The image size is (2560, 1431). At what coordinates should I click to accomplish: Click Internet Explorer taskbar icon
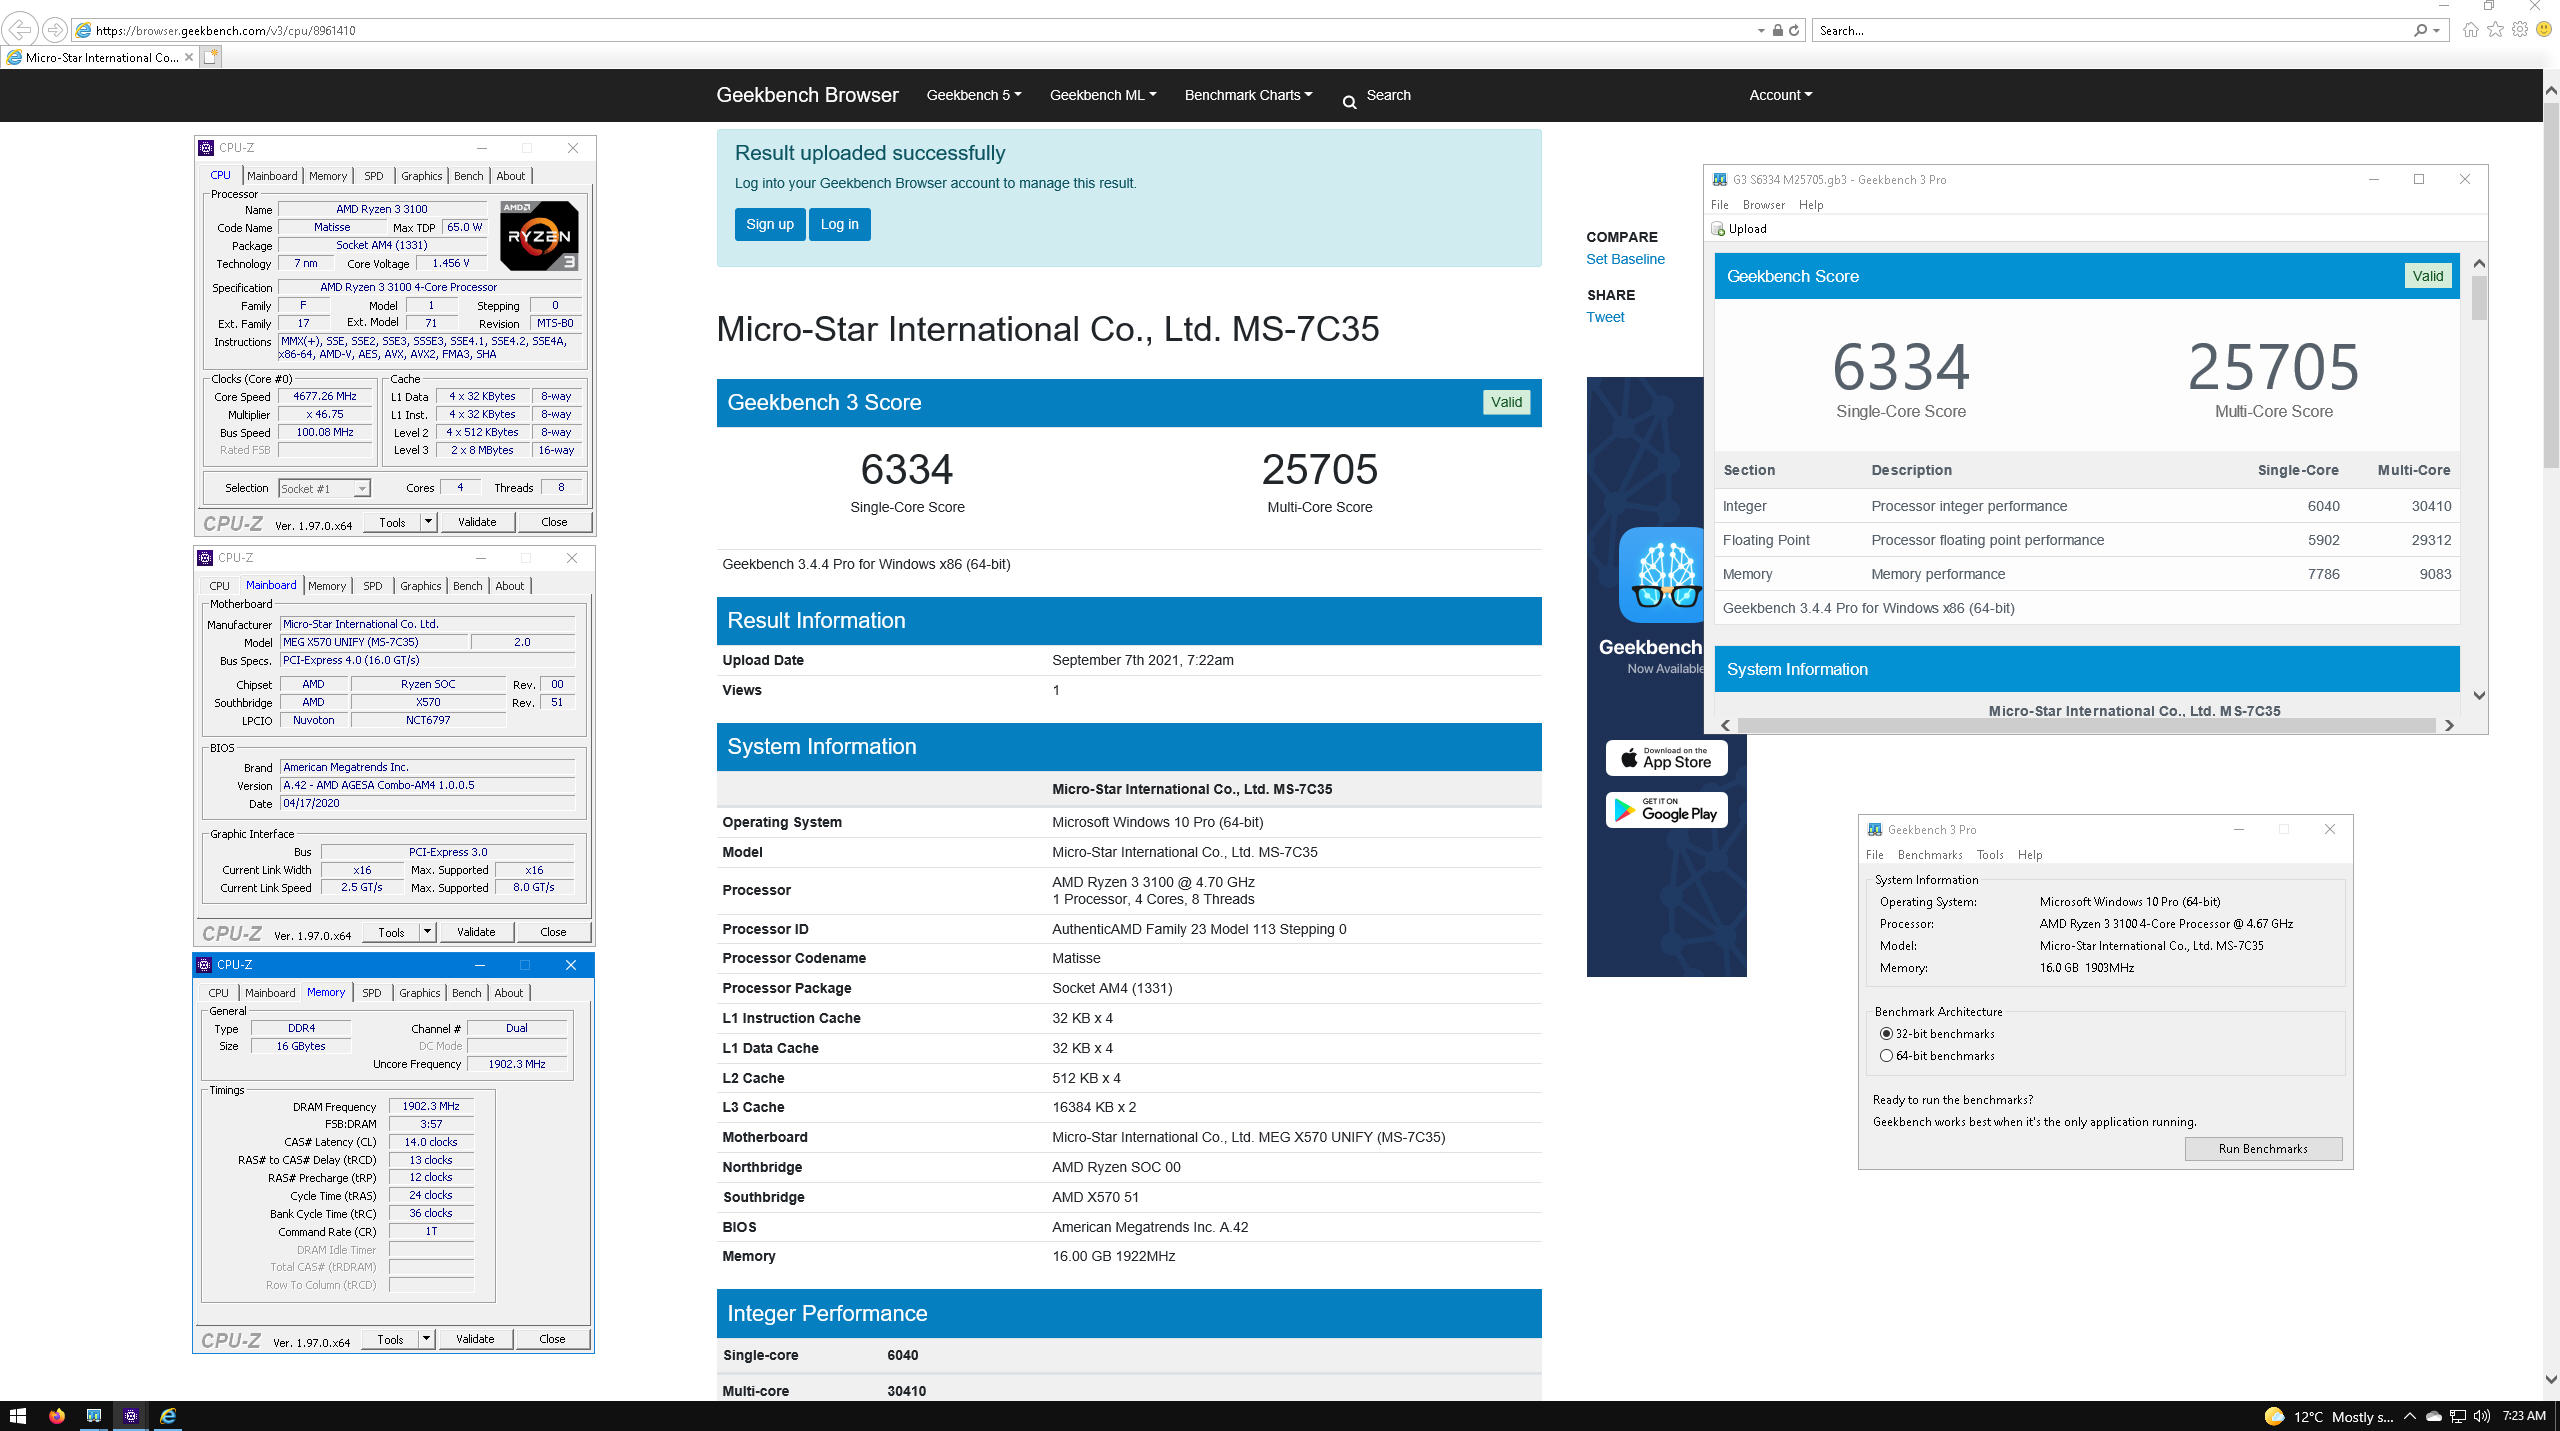pos(167,1416)
